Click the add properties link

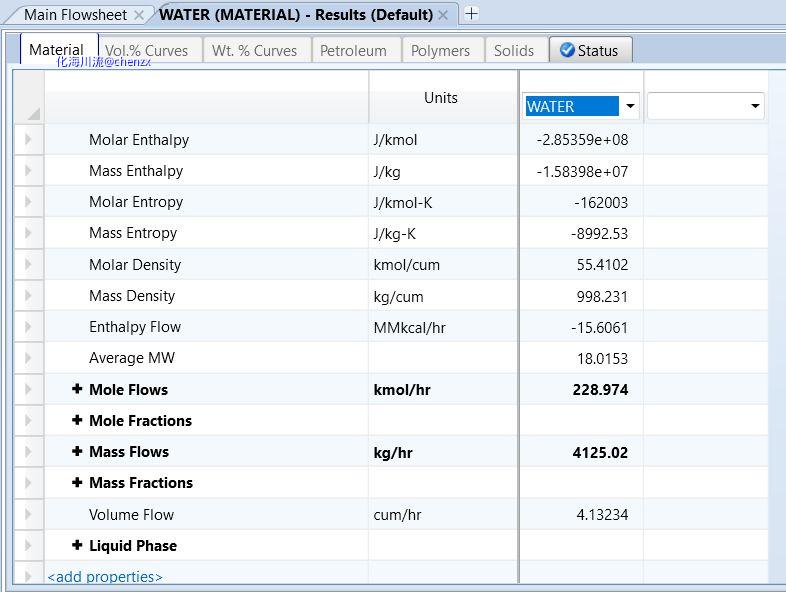coord(105,576)
